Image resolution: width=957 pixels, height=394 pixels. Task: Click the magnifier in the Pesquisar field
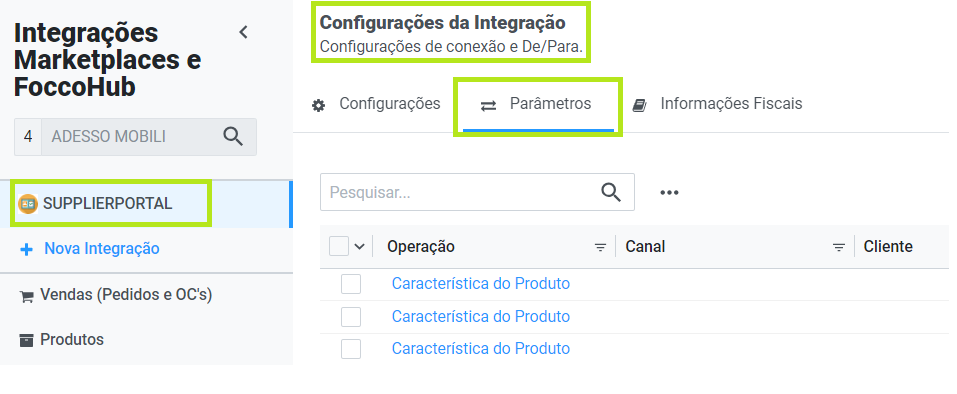coord(611,192)
